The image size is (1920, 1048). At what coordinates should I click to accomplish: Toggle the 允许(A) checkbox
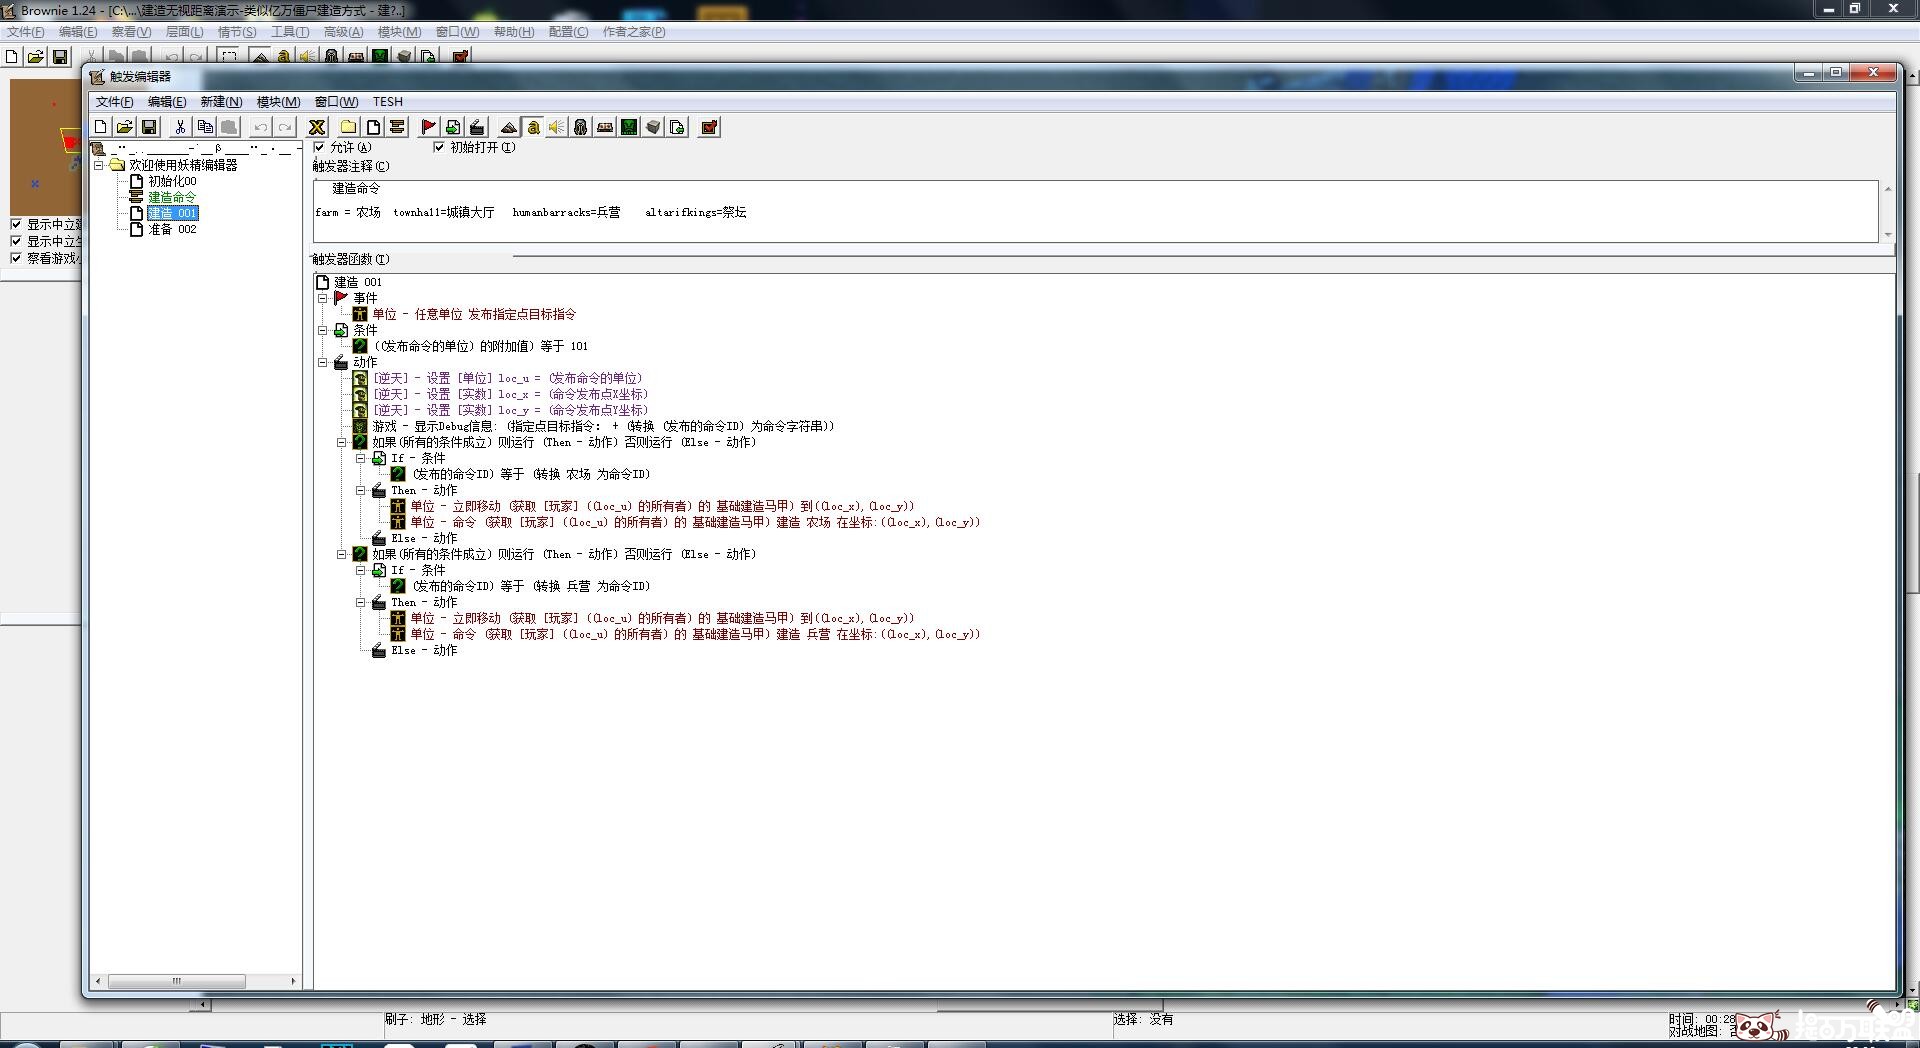pos(319,147)
